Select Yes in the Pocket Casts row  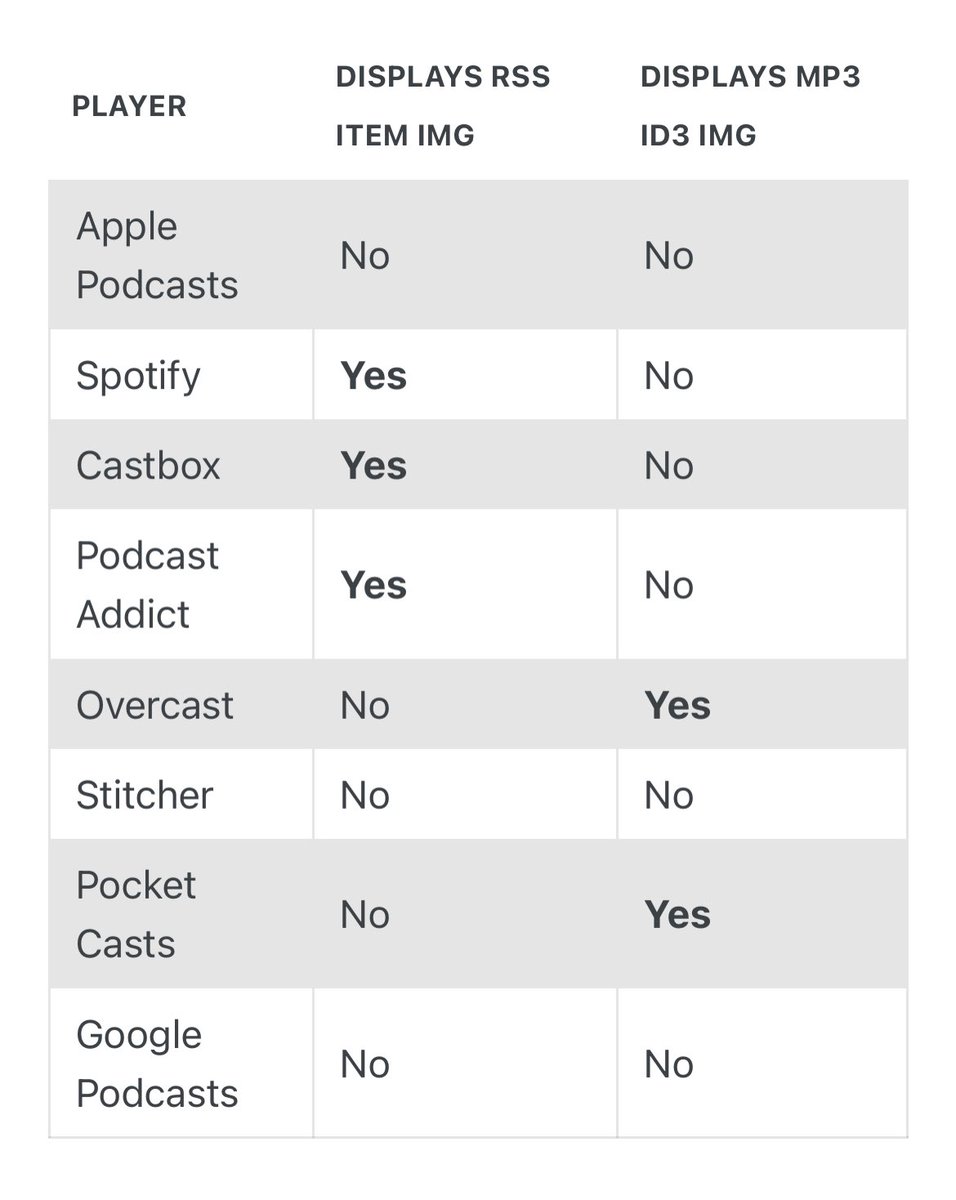[x=678, y=915]
